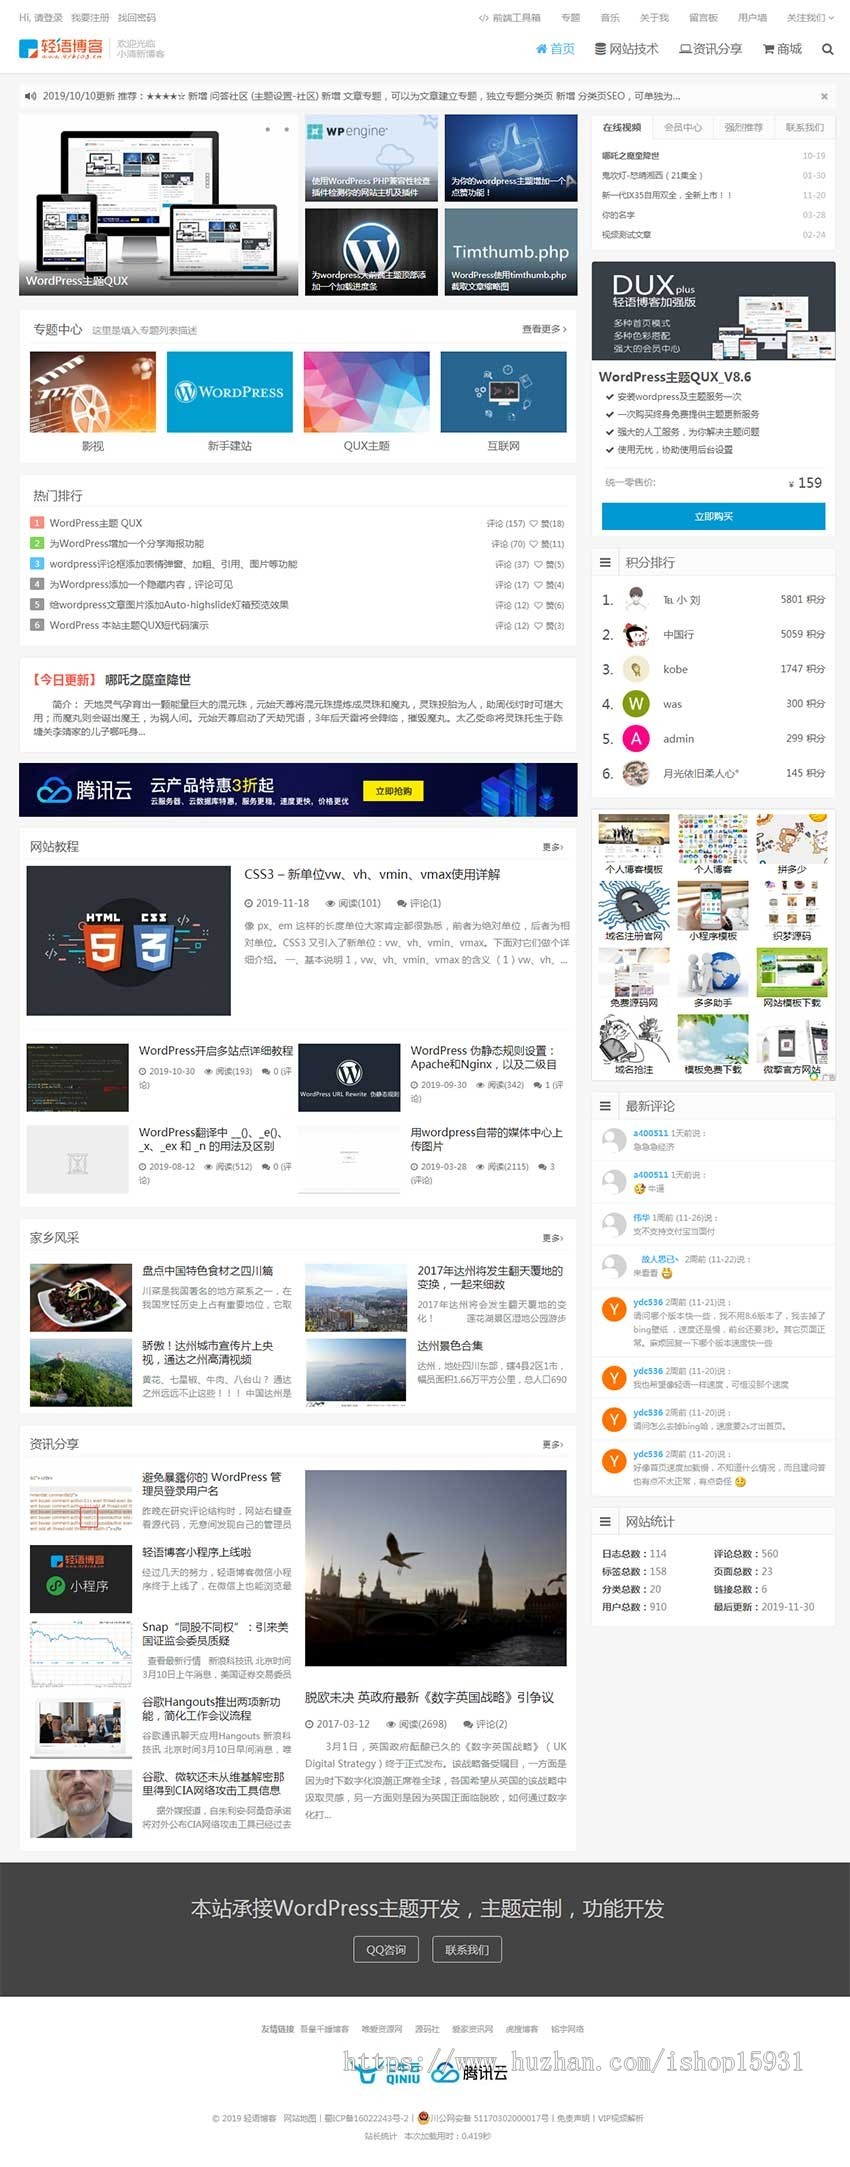850x2167 pixels.
Task: Click the 立即抢购 yellow banner button
Action: point(393,791)
